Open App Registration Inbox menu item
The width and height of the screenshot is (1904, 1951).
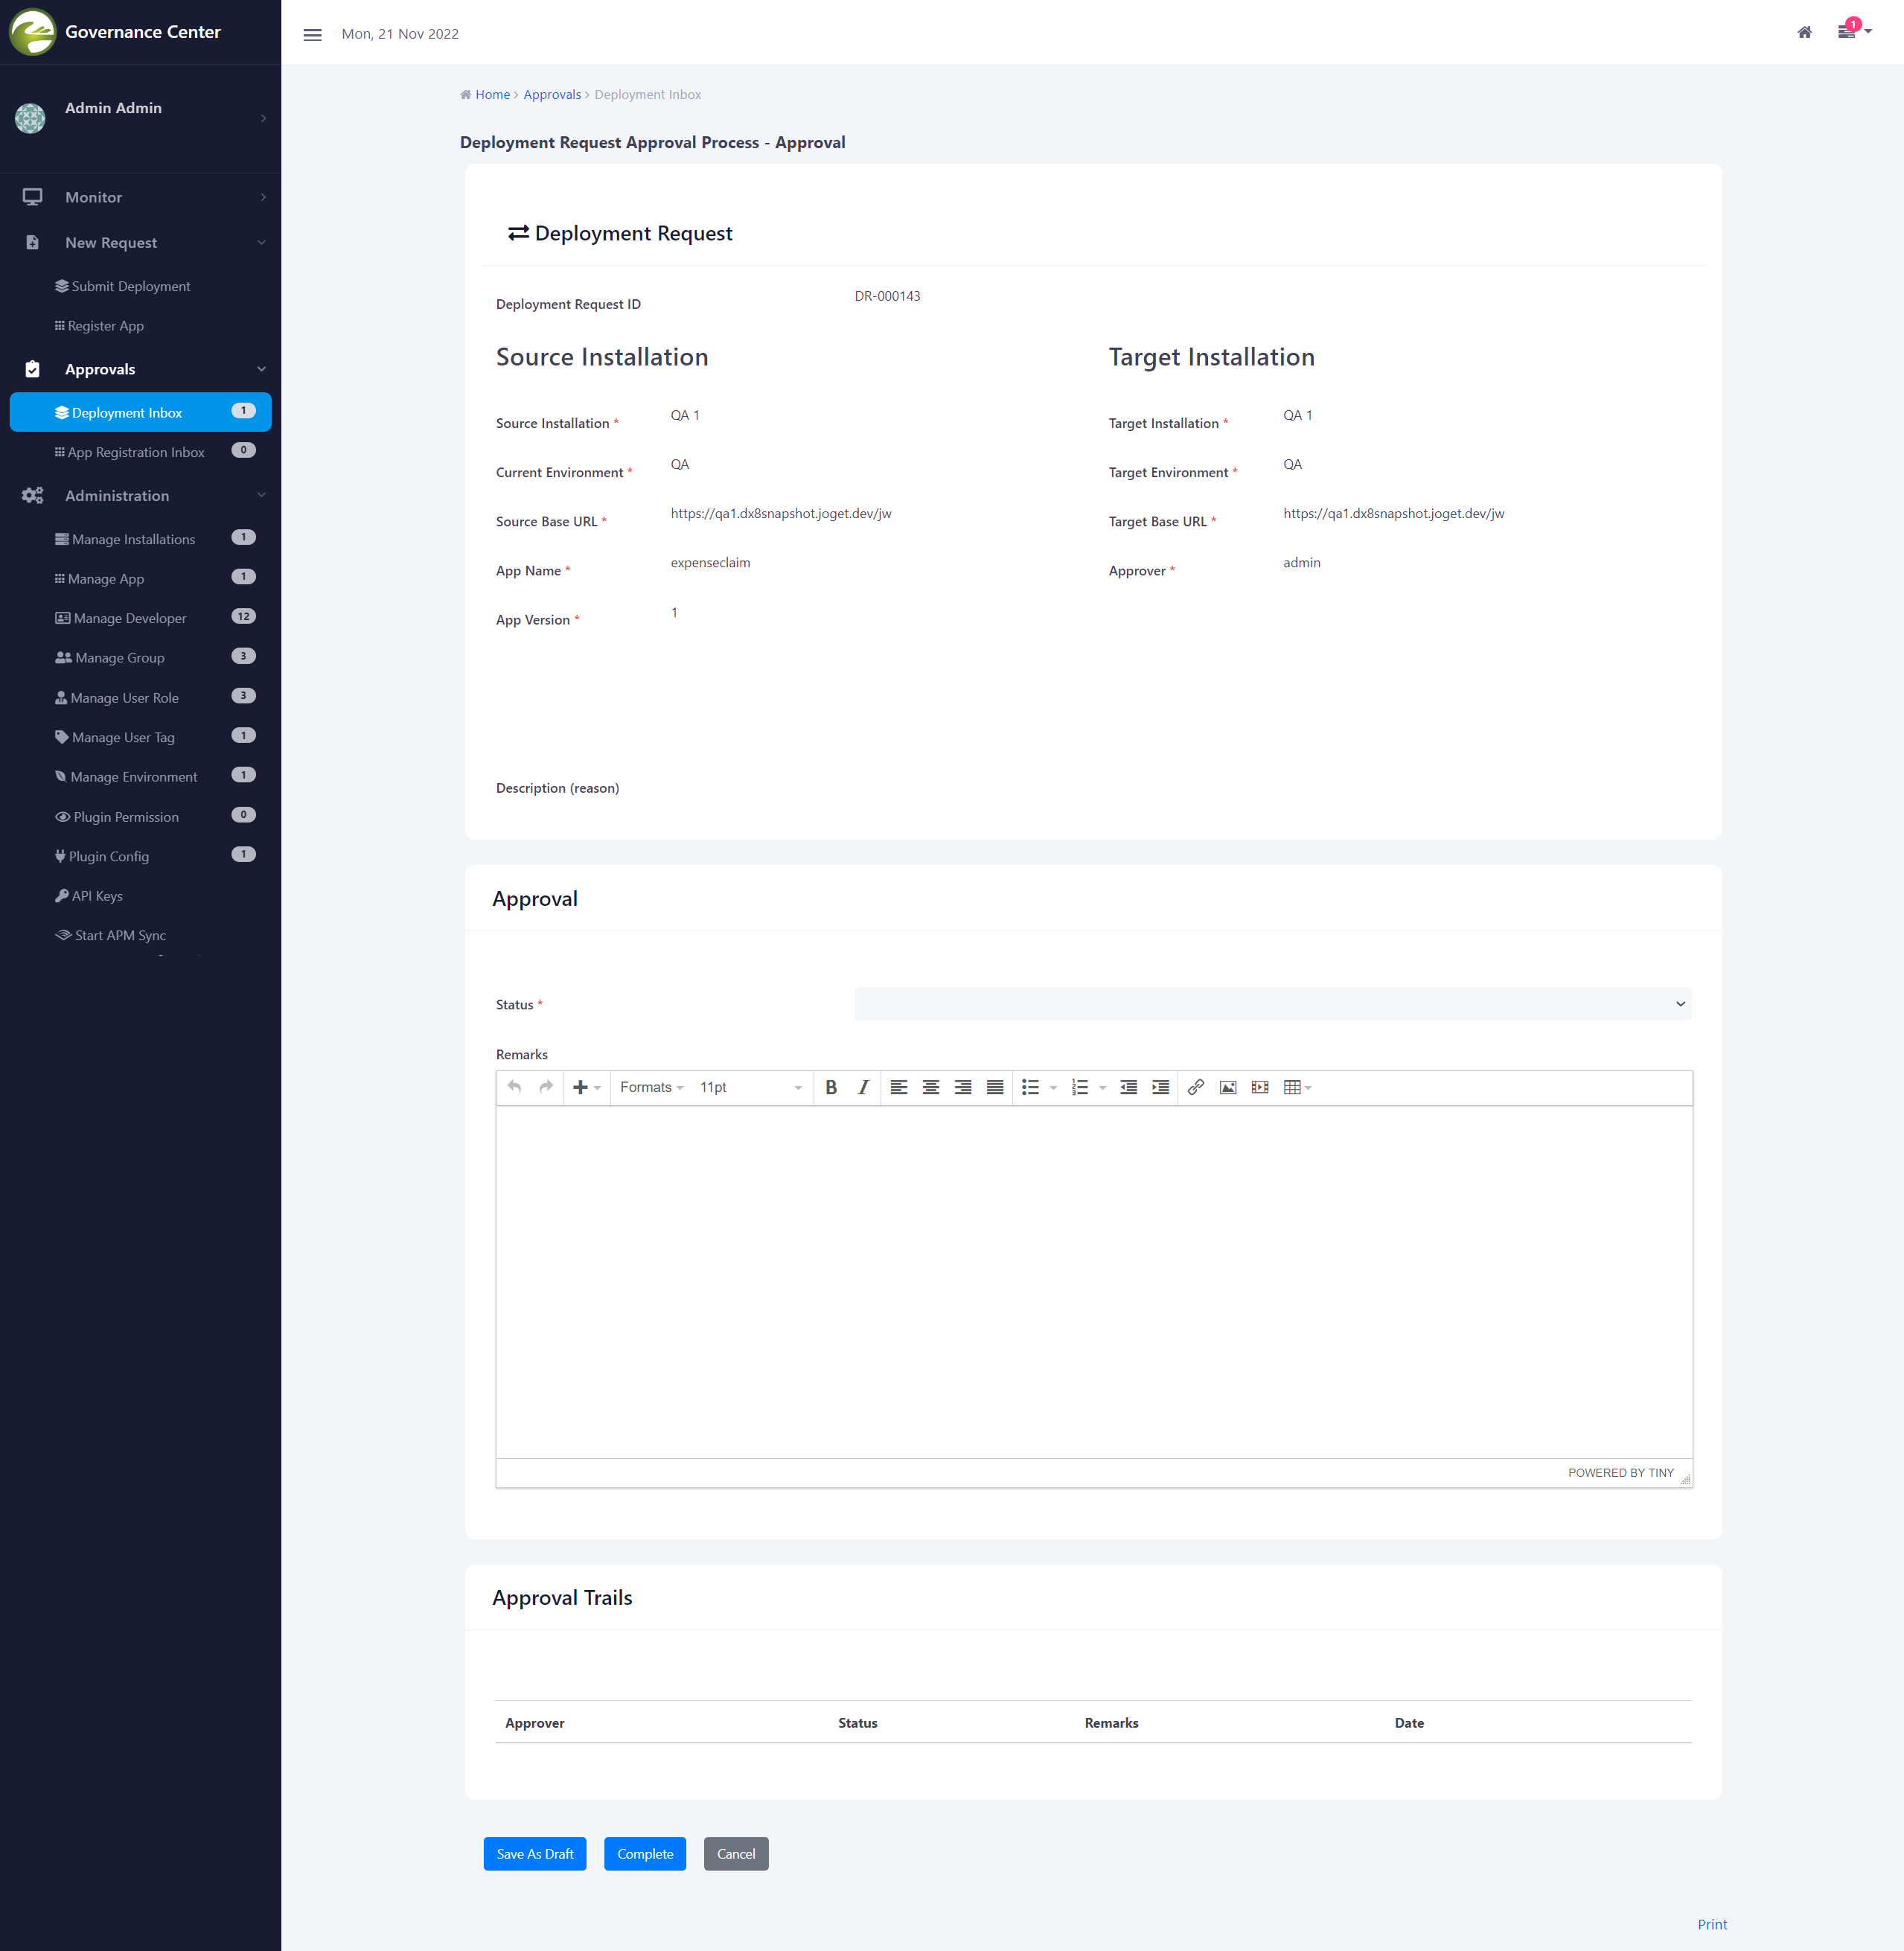coord(135,452)
